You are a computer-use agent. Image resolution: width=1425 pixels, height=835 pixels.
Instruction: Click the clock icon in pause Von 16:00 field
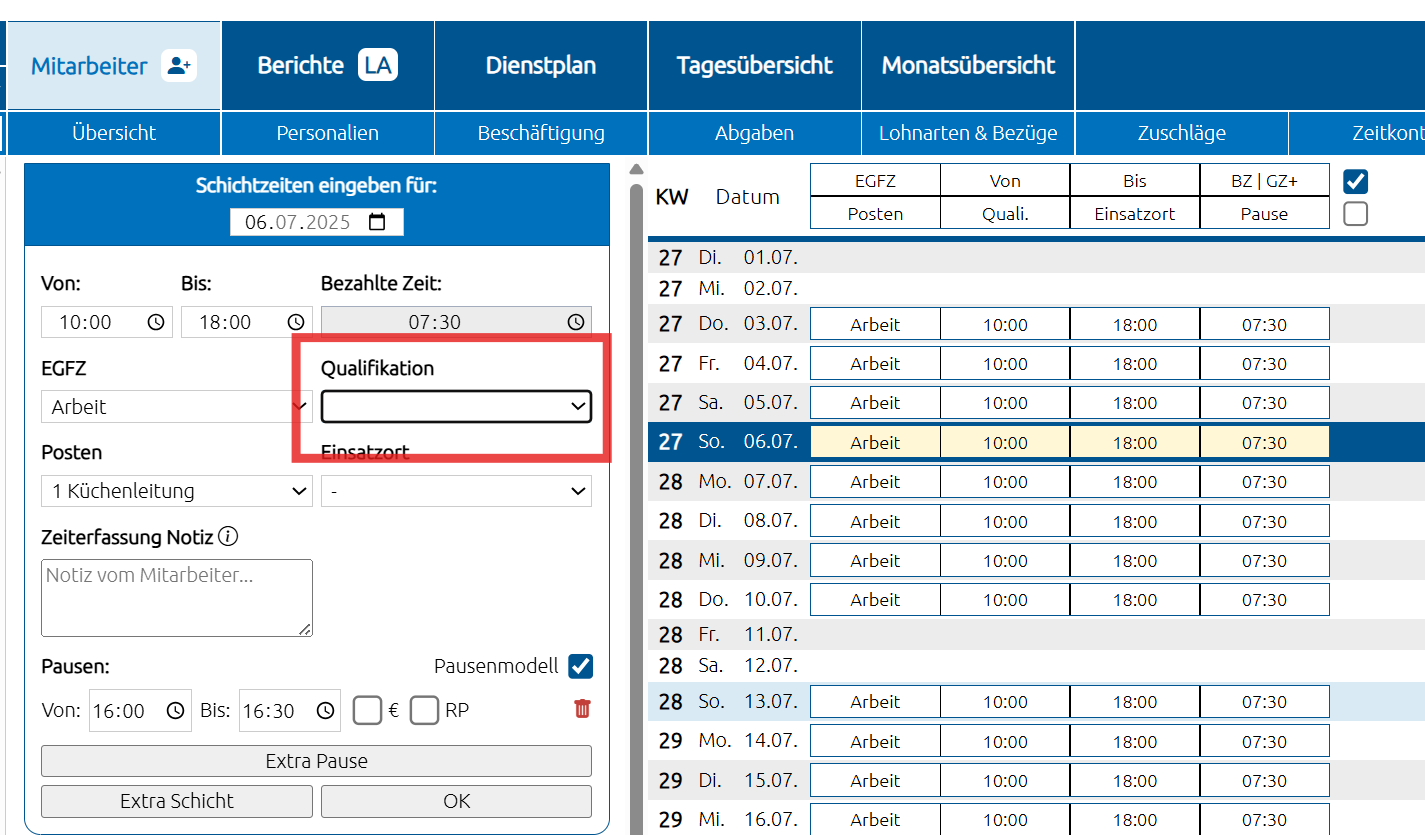click(175, 711)
